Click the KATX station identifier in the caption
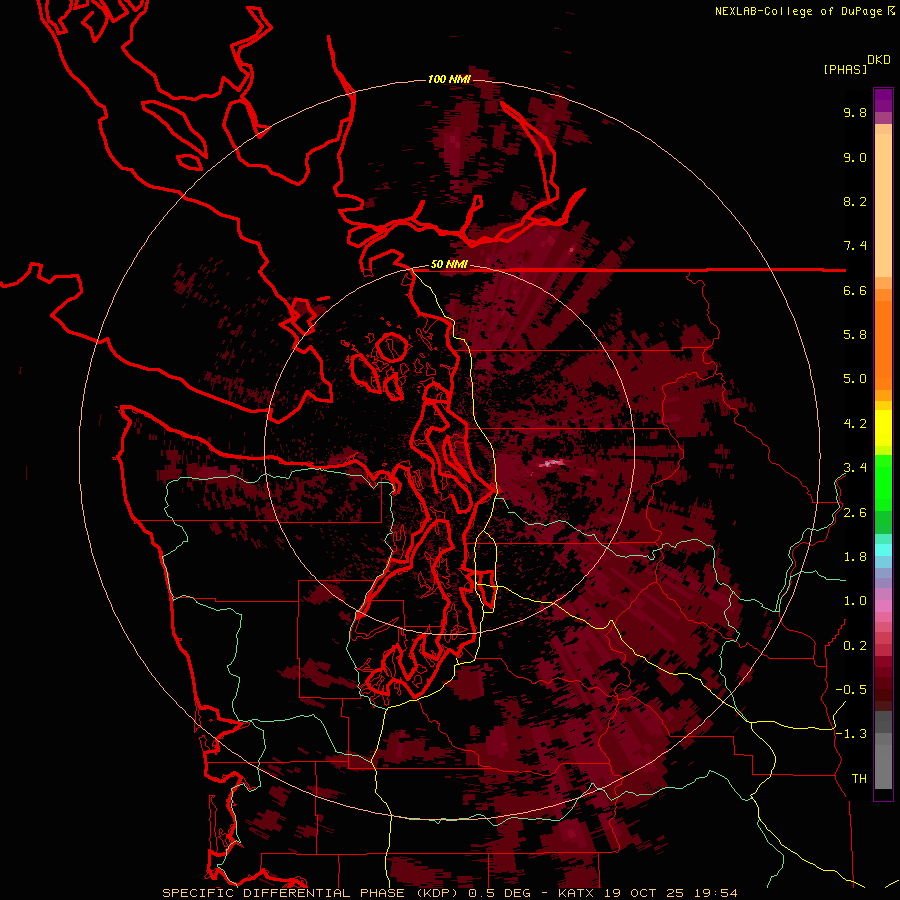The height and width of the screenshot is (900, 900). pyautogui.click(x=577, y=893)
